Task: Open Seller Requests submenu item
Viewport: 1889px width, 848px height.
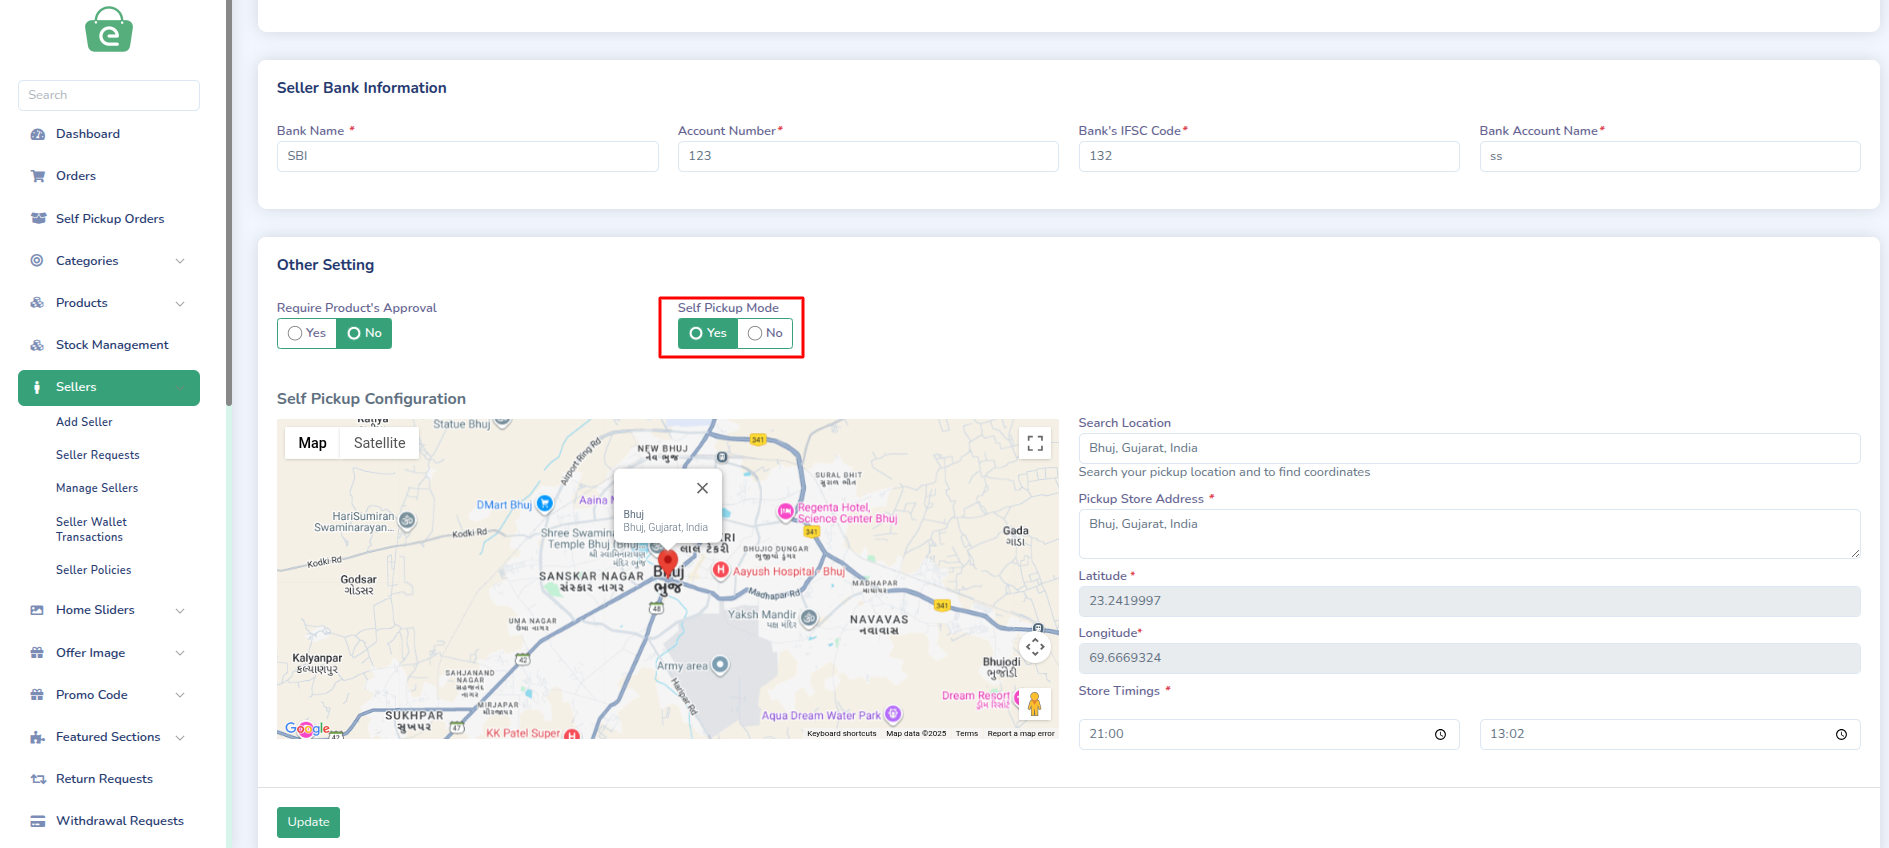Action: [x=98, y=455]
